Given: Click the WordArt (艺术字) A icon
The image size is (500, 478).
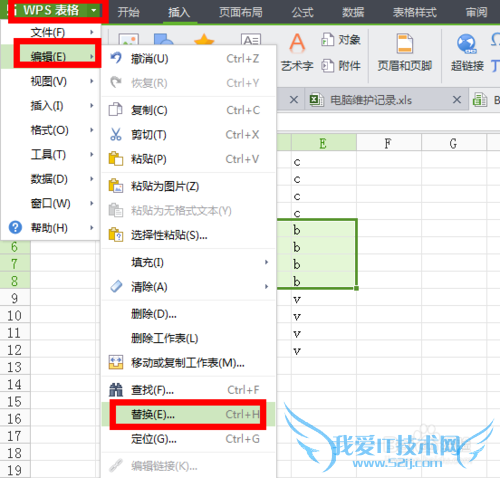Looking at the screenshot, I should (297, 43).
